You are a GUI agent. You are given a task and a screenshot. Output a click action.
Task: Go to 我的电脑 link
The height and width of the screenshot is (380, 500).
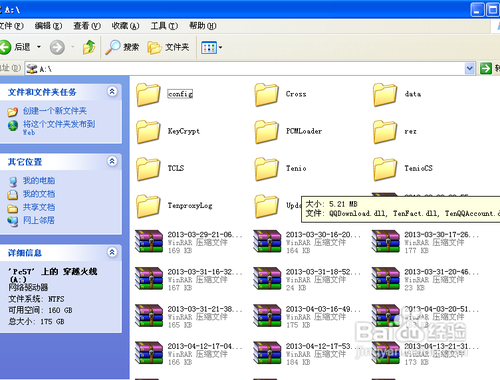click(39, 181)
